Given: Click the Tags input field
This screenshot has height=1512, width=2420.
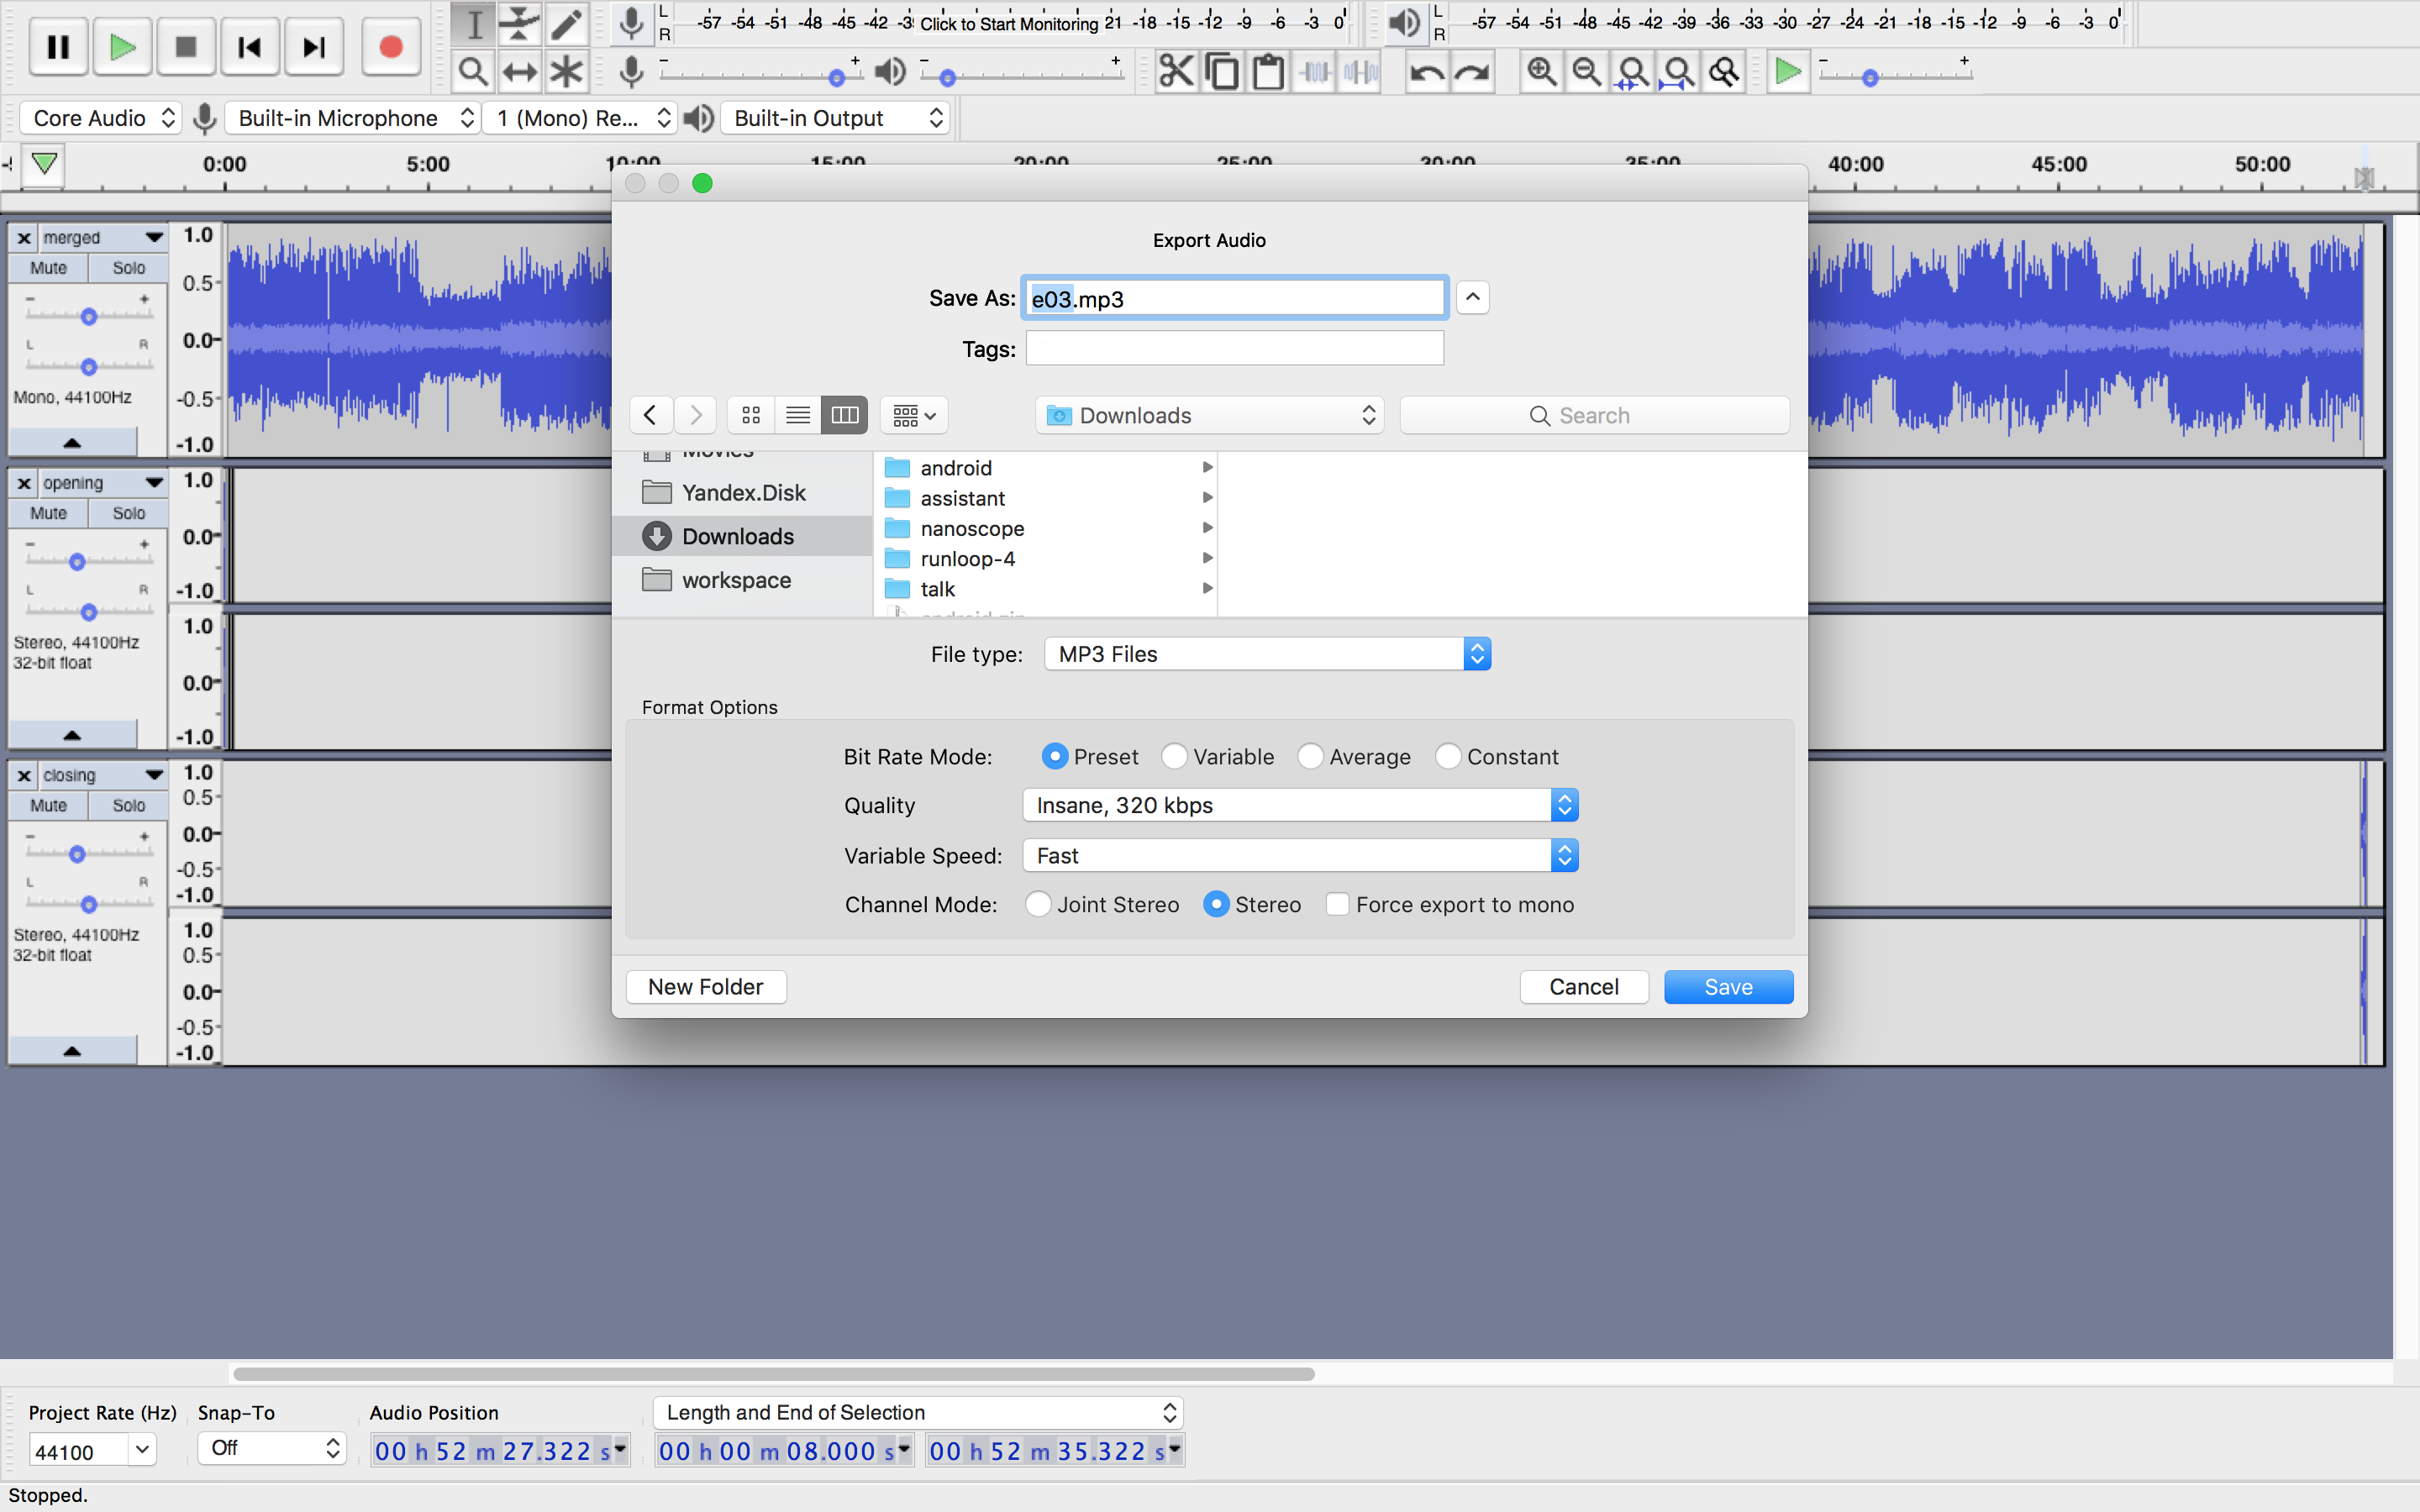Looking at the screenshot, I should (x=1234, y=349).
